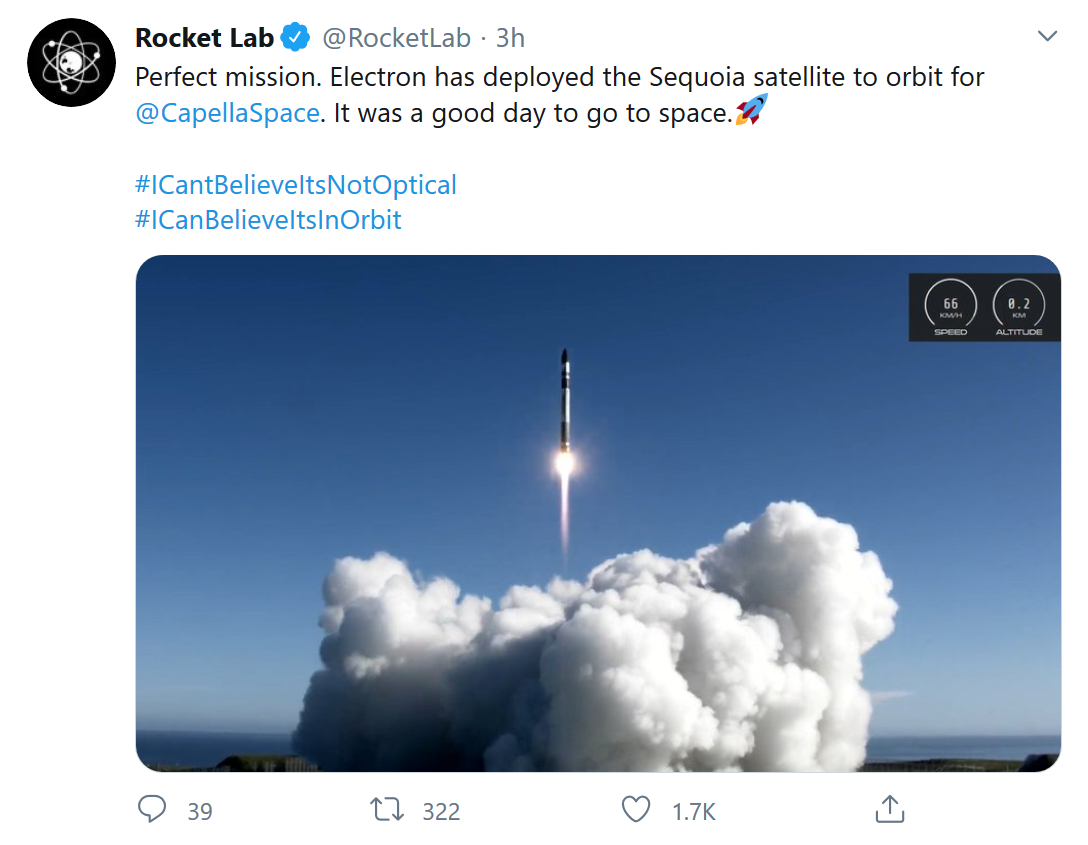
Task: Reply to the tweet via speech bubble icon
Action: 152,809
